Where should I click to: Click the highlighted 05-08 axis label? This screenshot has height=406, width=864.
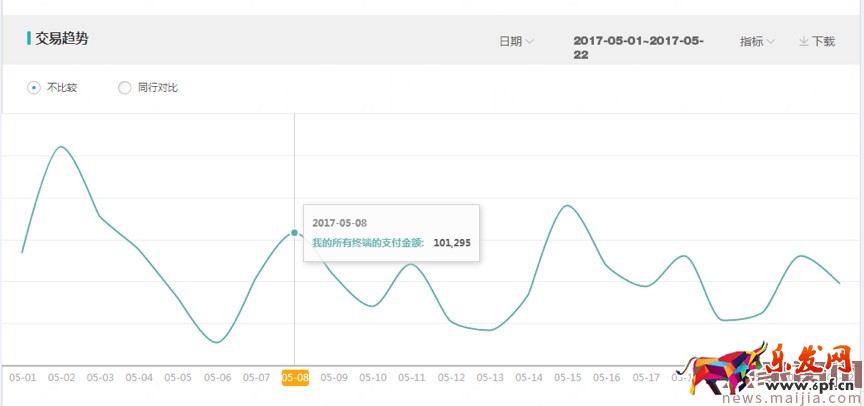coord(295,377)
